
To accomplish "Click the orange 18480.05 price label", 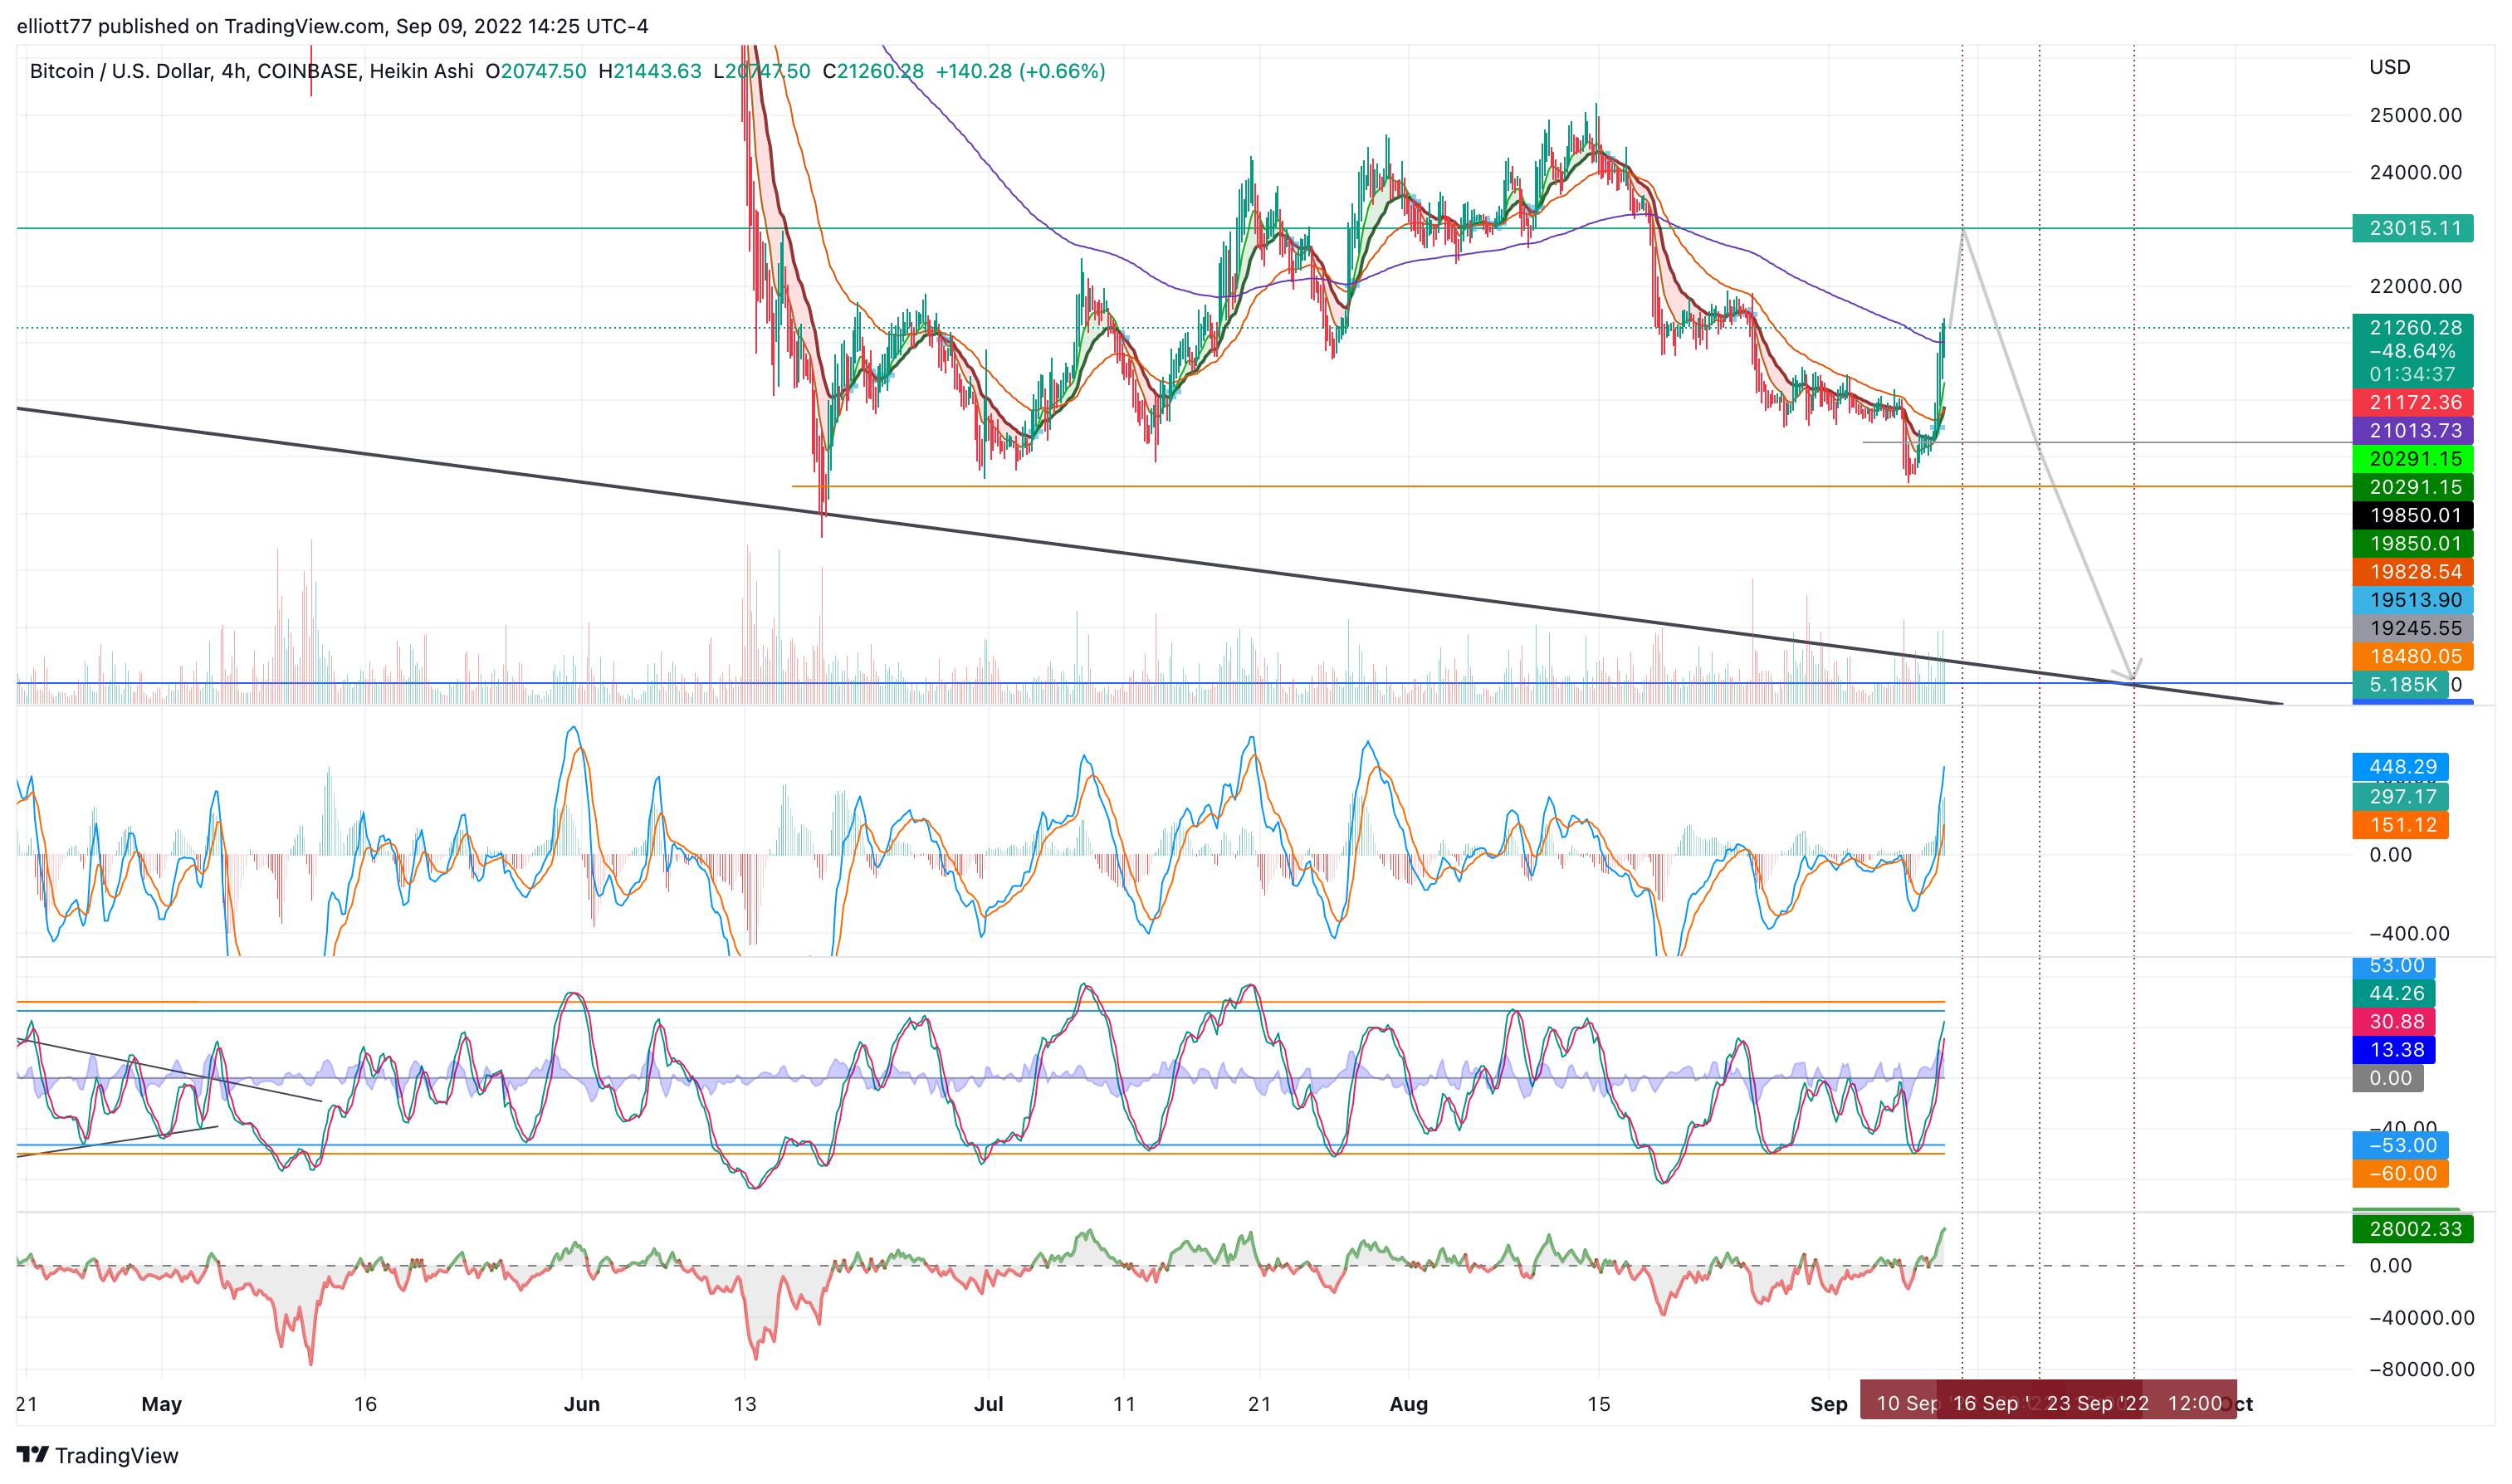I will pyautogui.click(x=2412, y=656).
